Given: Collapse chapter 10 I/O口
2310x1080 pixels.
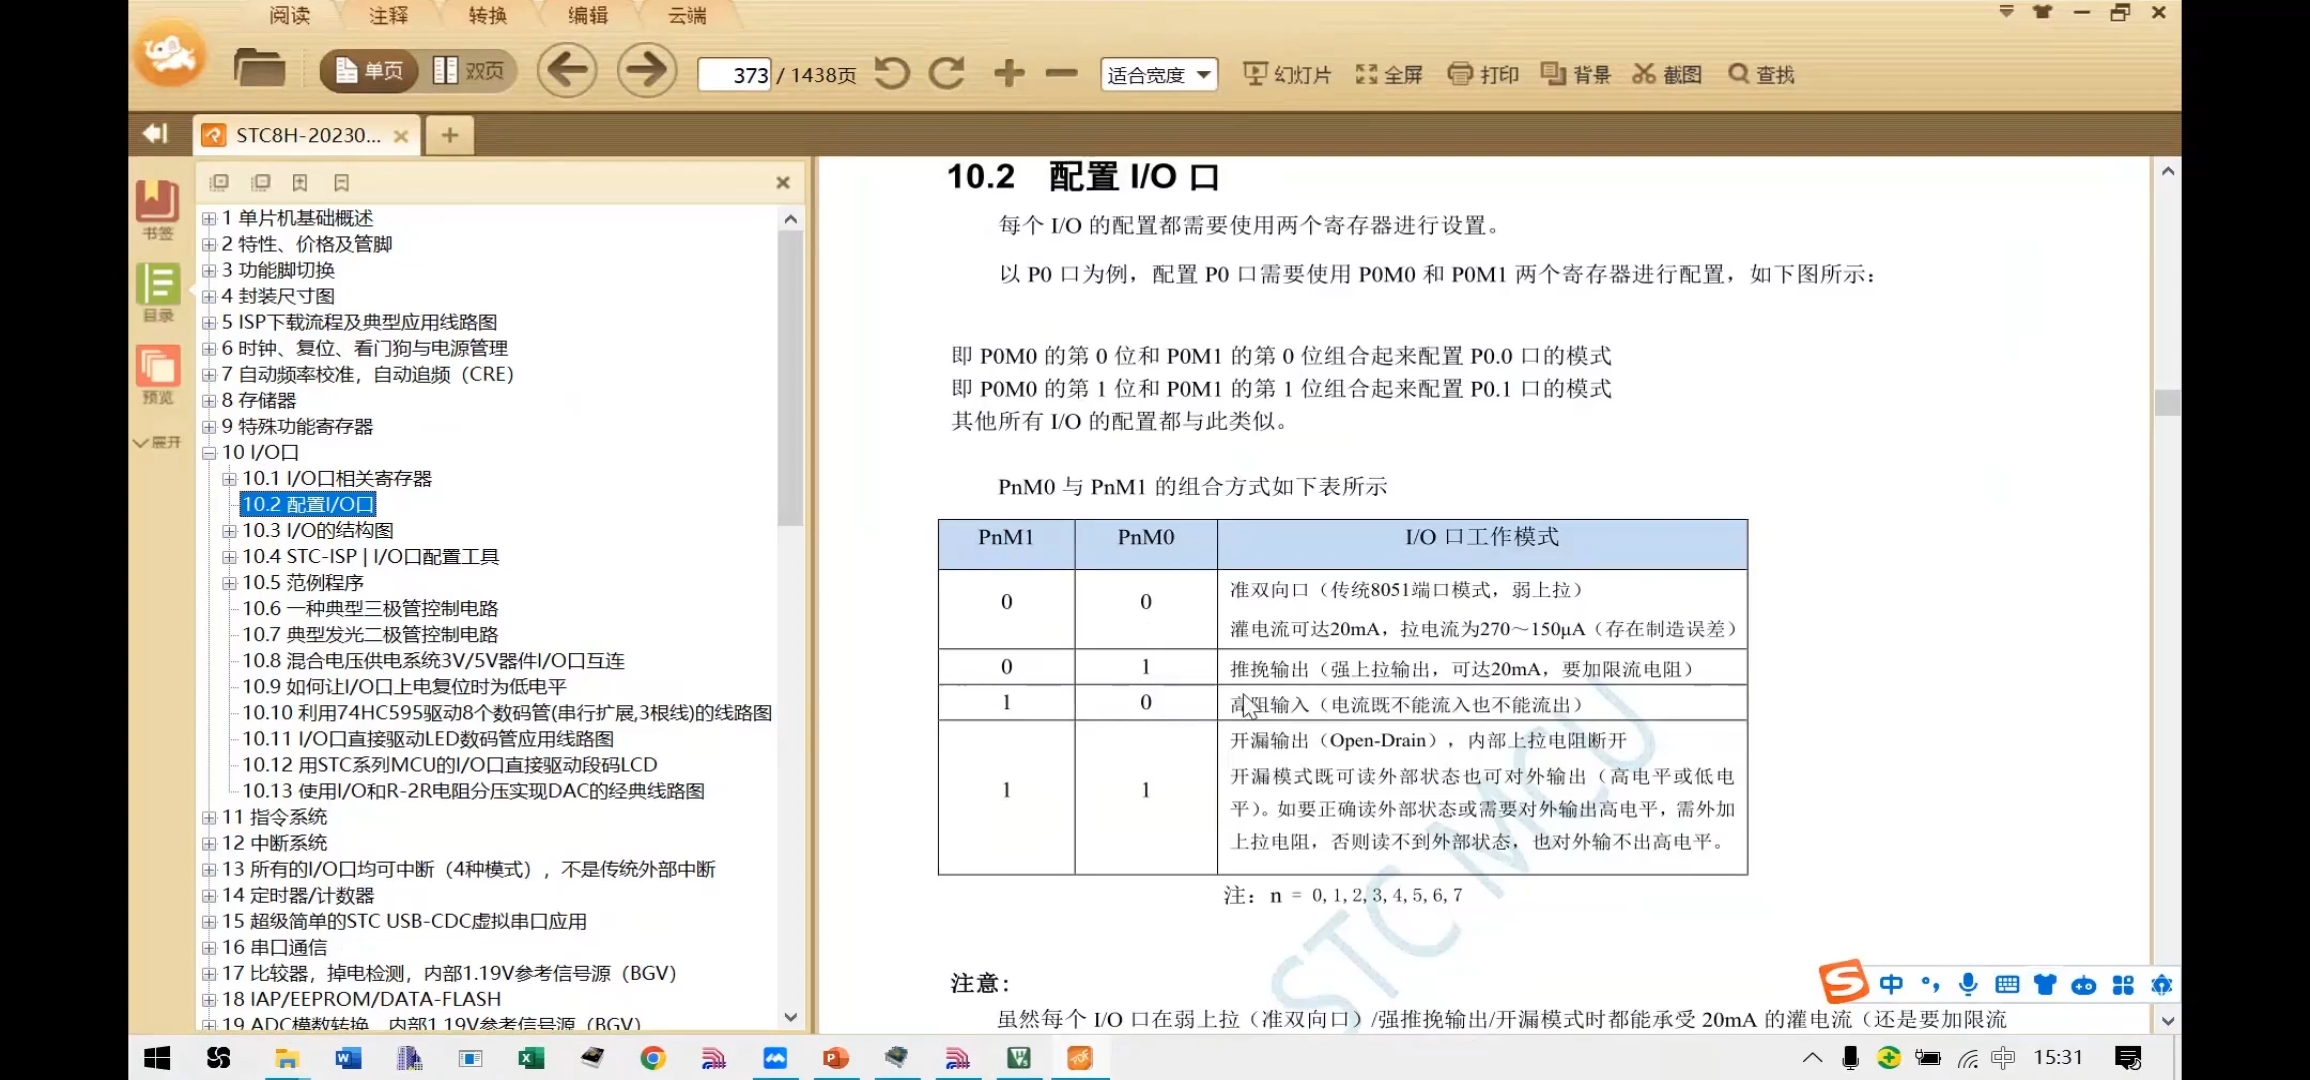Looking at the screenshot, I should coord(209,452).
